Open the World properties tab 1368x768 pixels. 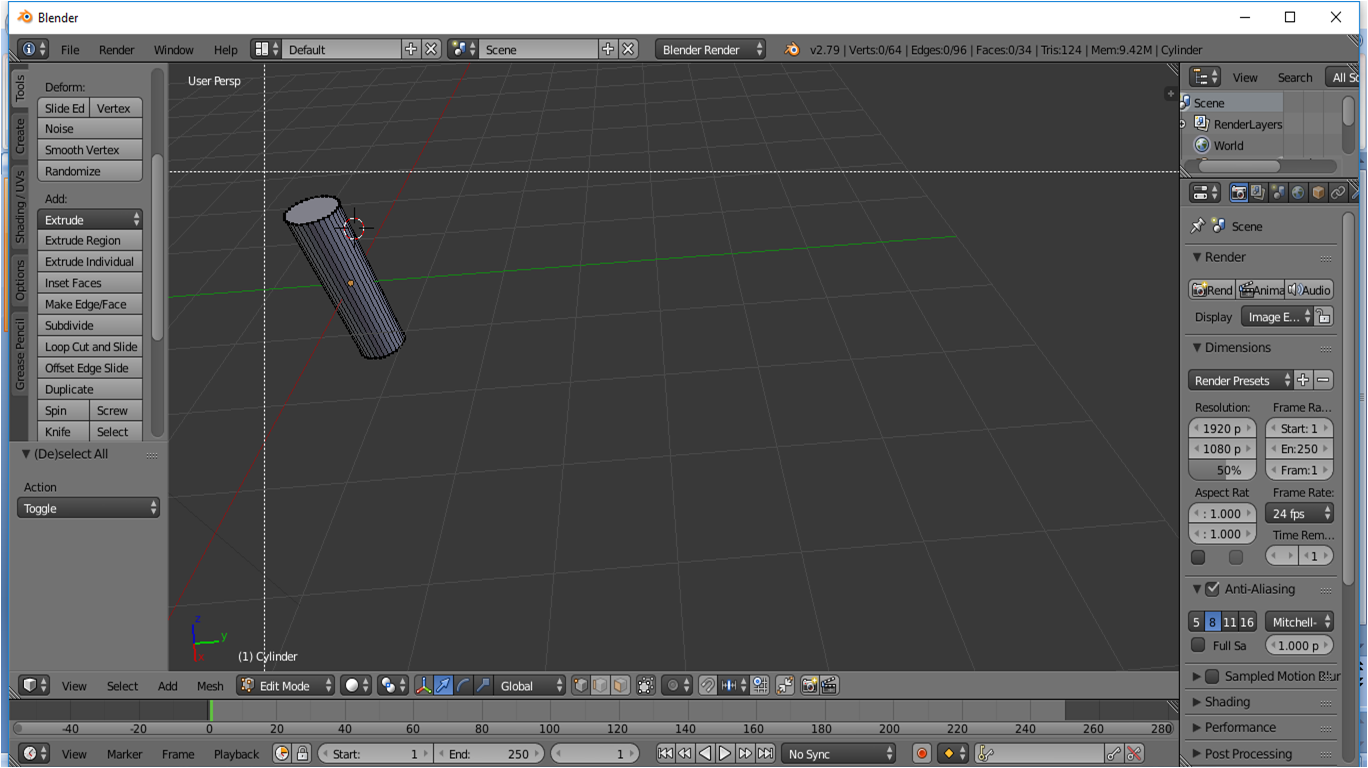coord(1297,192)
